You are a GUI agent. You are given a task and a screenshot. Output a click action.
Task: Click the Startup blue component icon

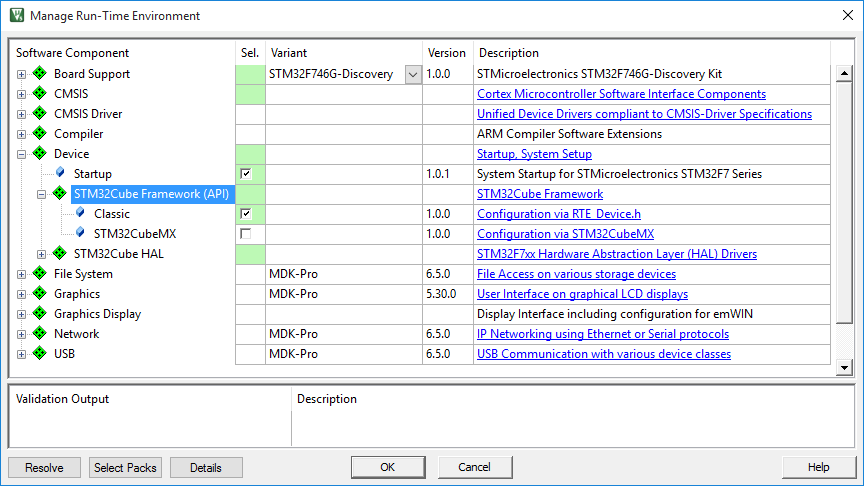pos(60,173)
